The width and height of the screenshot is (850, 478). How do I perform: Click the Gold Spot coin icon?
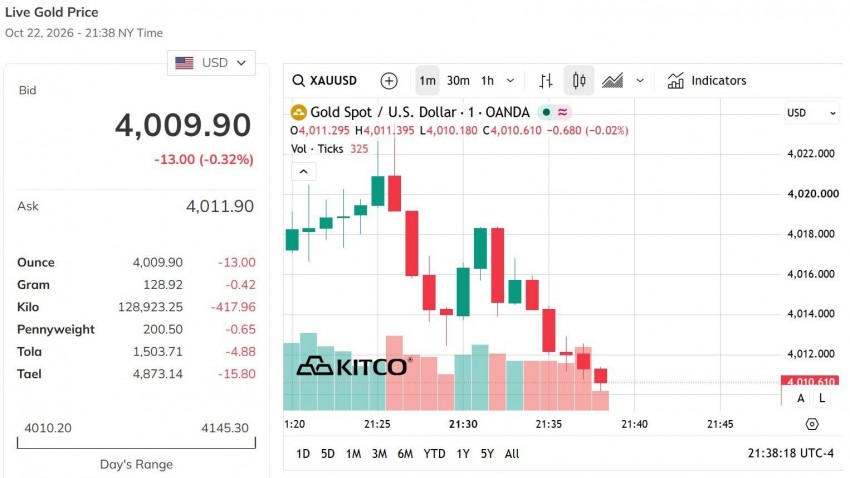[298, 112]
